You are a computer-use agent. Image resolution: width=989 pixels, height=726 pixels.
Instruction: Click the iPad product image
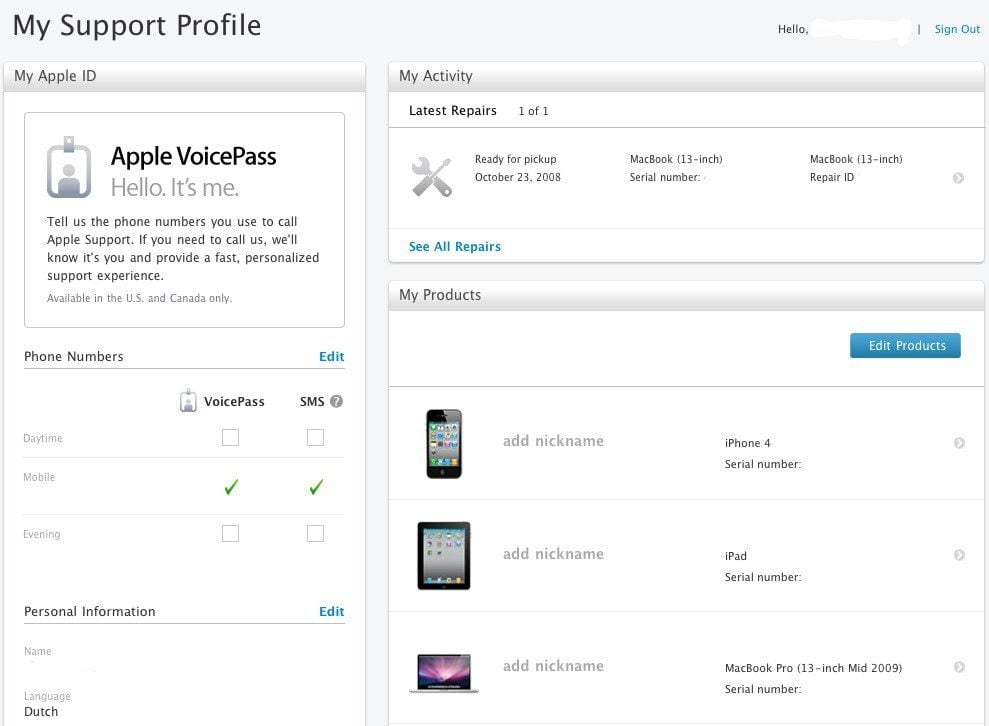(444, 555)
